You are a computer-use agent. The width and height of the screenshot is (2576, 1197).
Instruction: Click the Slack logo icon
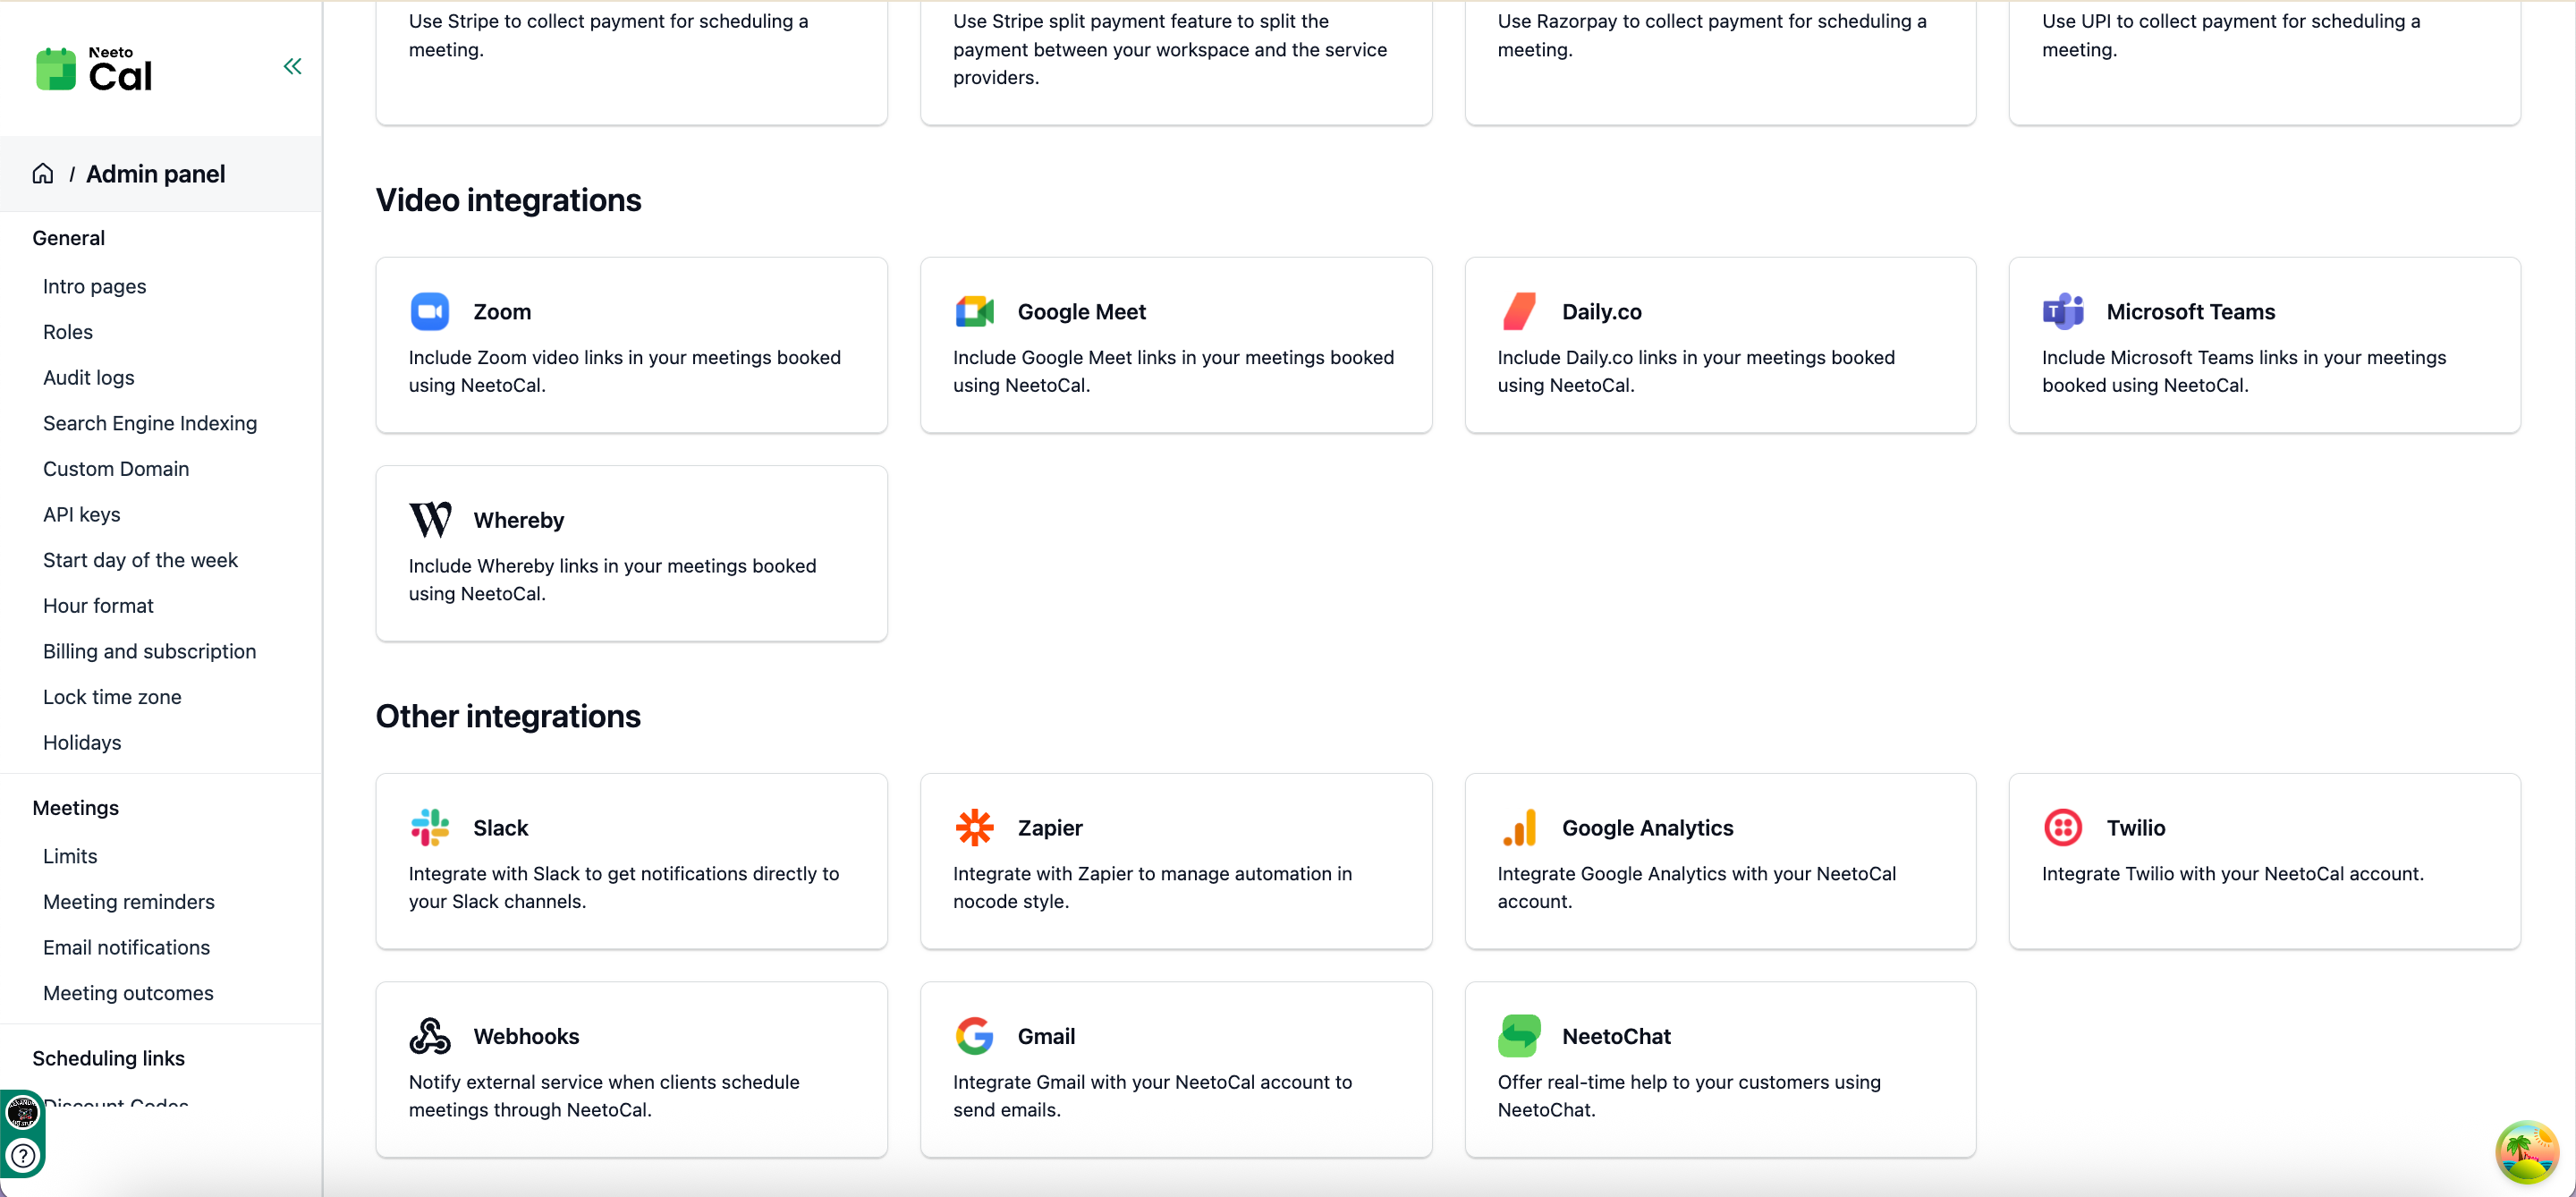click(430, 828)
